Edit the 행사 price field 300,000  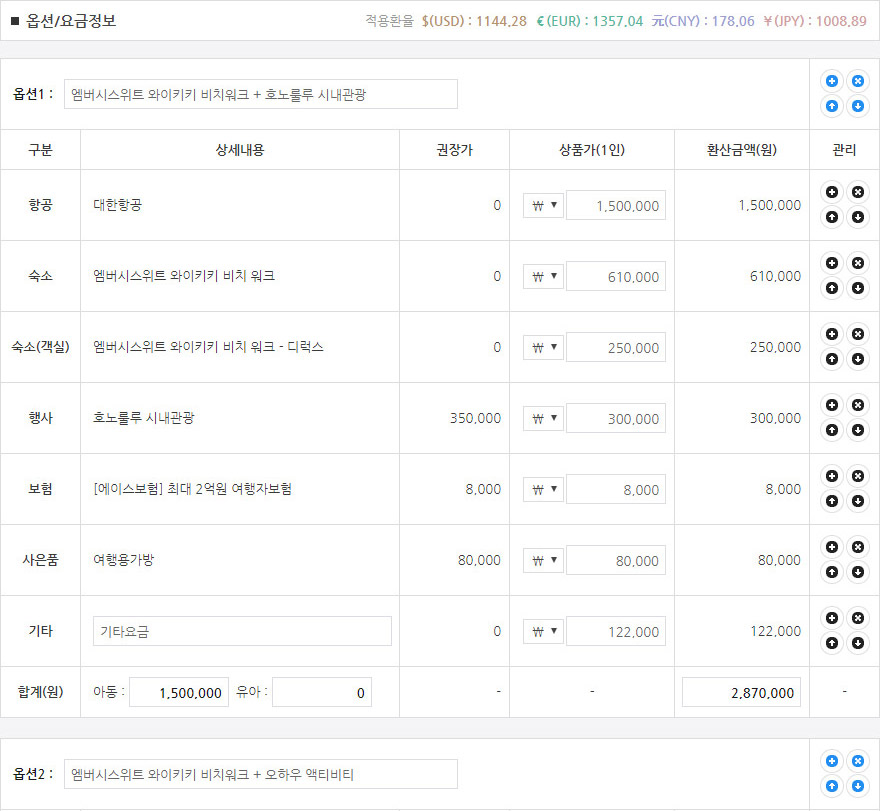pos(616,418)
